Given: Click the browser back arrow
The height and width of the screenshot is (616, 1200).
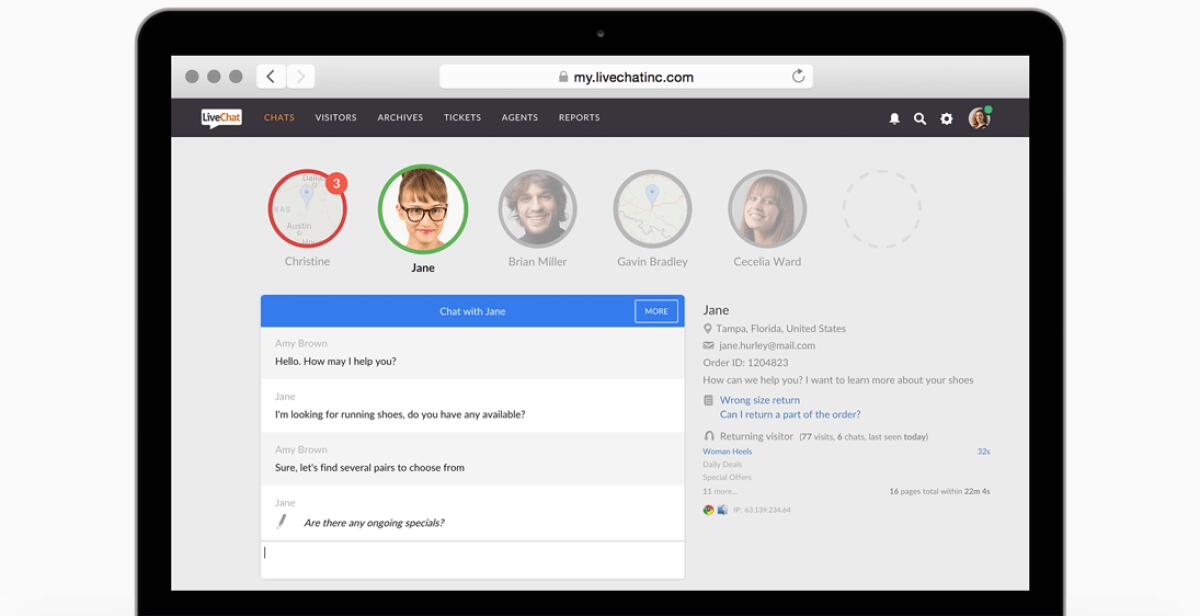Looking at the screenshot, I should (x=270, y=75).
